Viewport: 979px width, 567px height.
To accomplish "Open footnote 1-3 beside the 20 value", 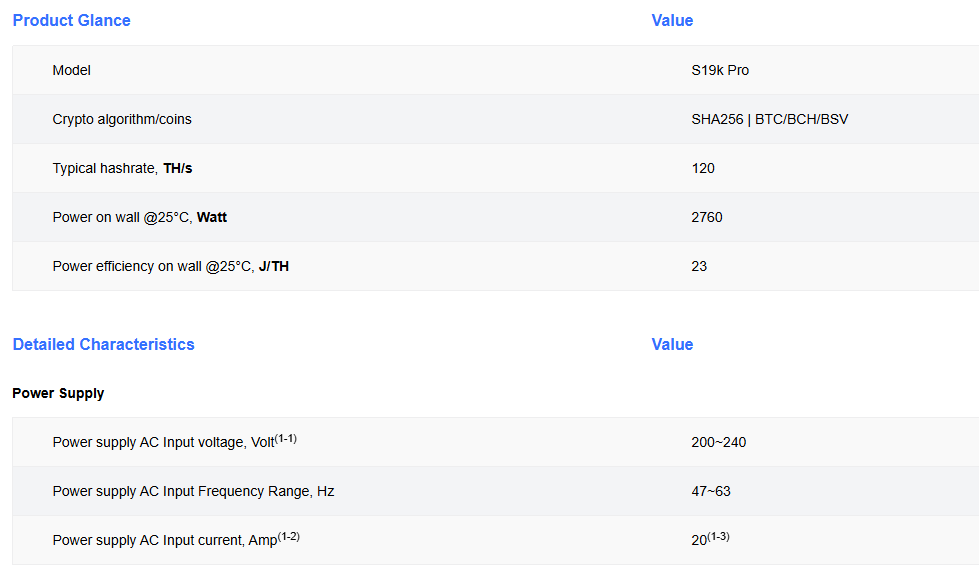I will 718,536.
